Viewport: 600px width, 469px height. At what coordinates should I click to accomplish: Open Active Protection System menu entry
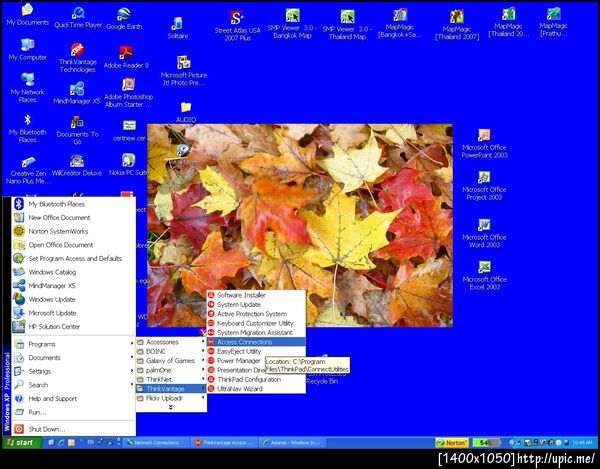pos(256,314)
